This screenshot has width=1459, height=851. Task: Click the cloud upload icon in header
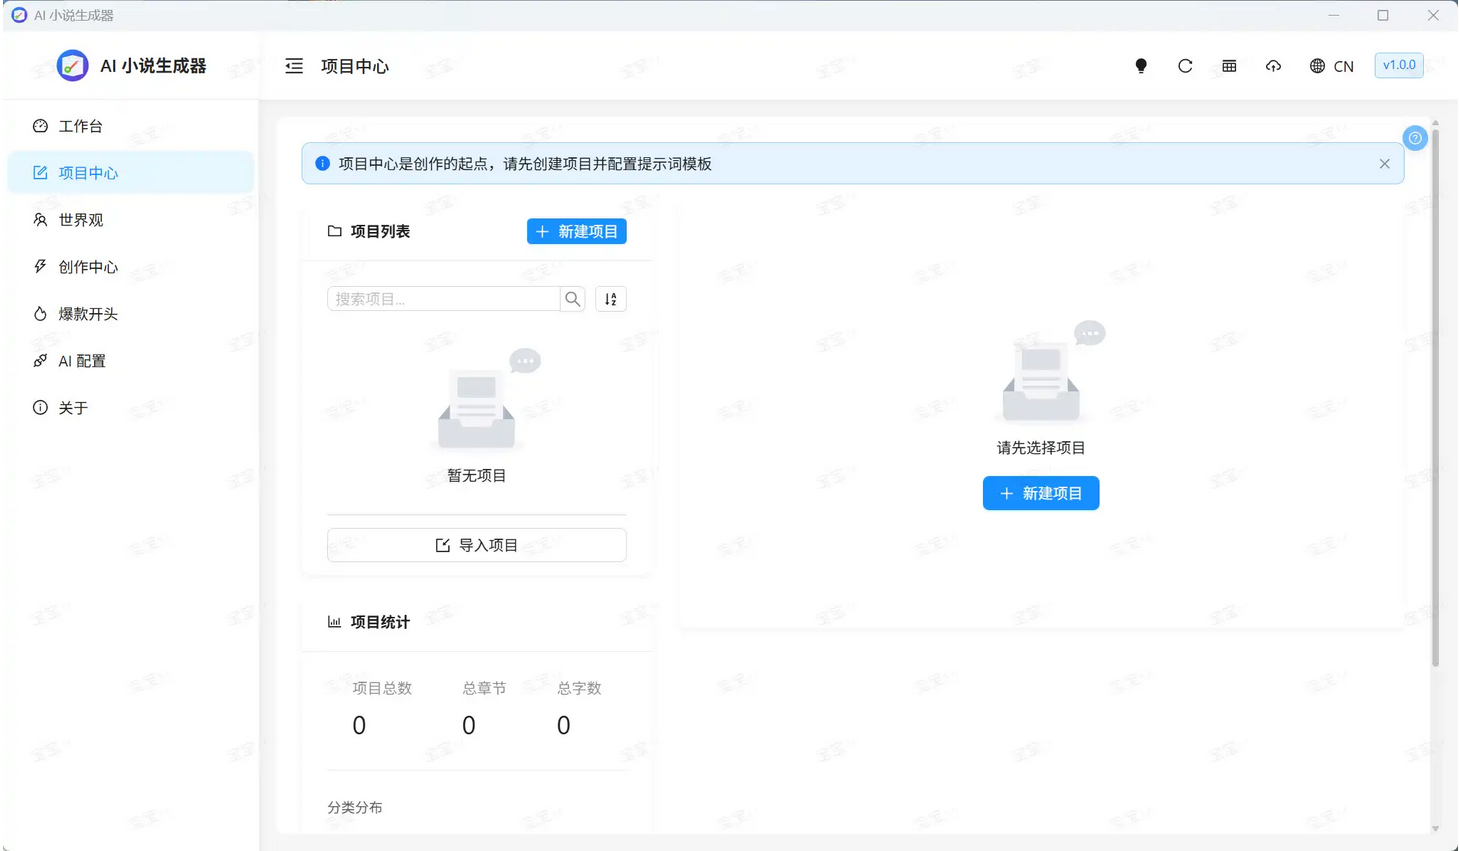click(x=1273, y=66)
